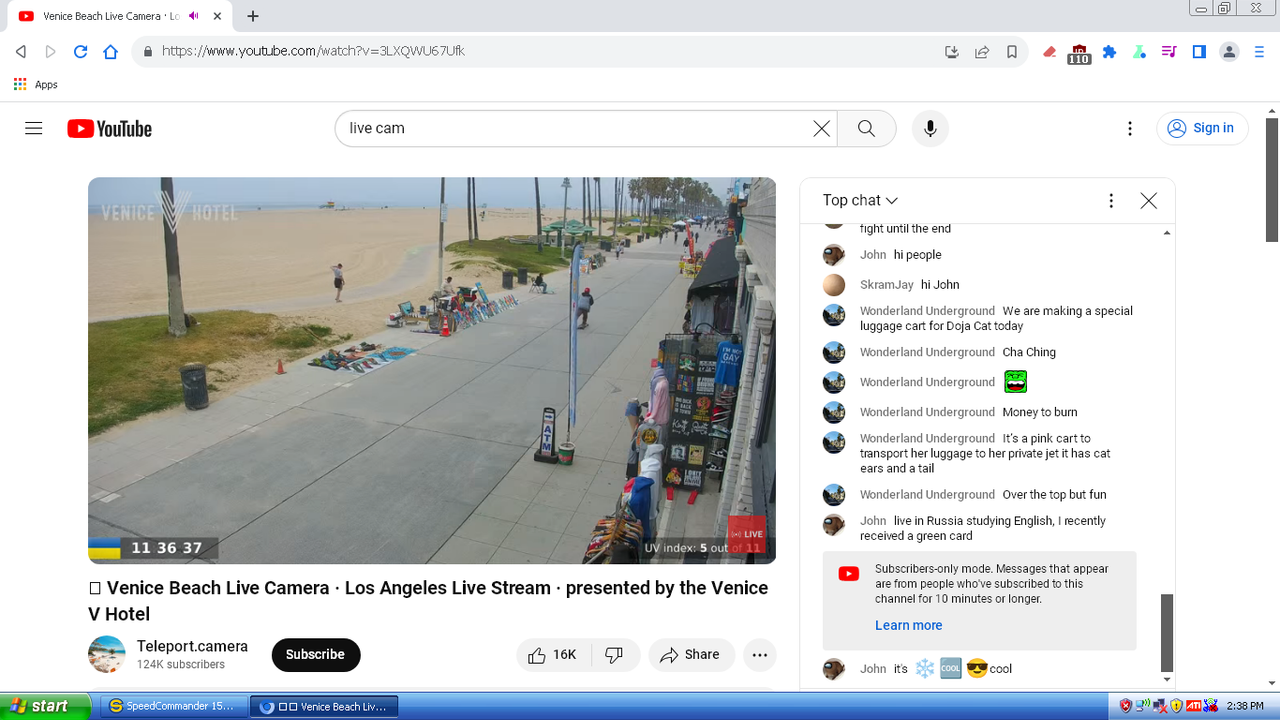Expand the Top chat dropdown

(x=860, y=201)
